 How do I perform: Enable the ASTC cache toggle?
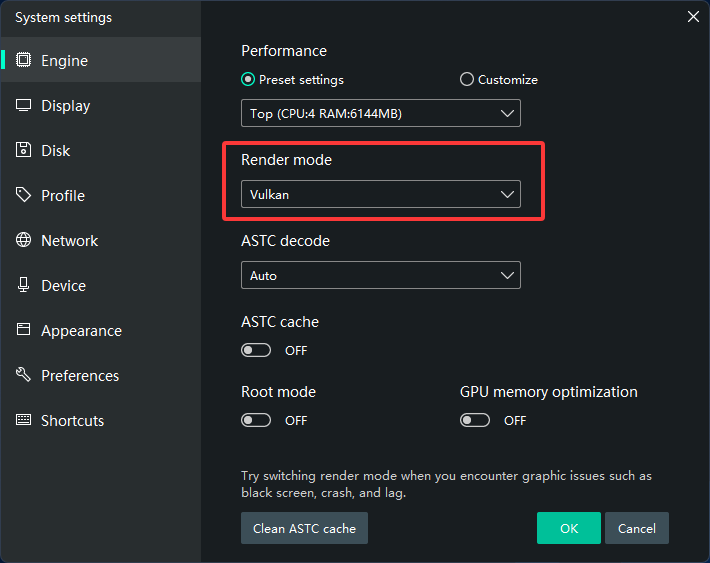pos(256,350)
